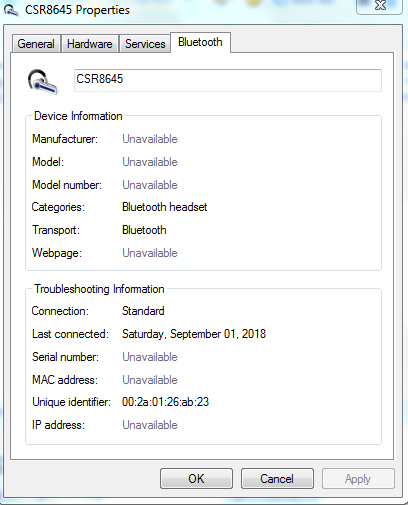
Task: Click the 'Last connected:' label
Action: tap(70, 334)
